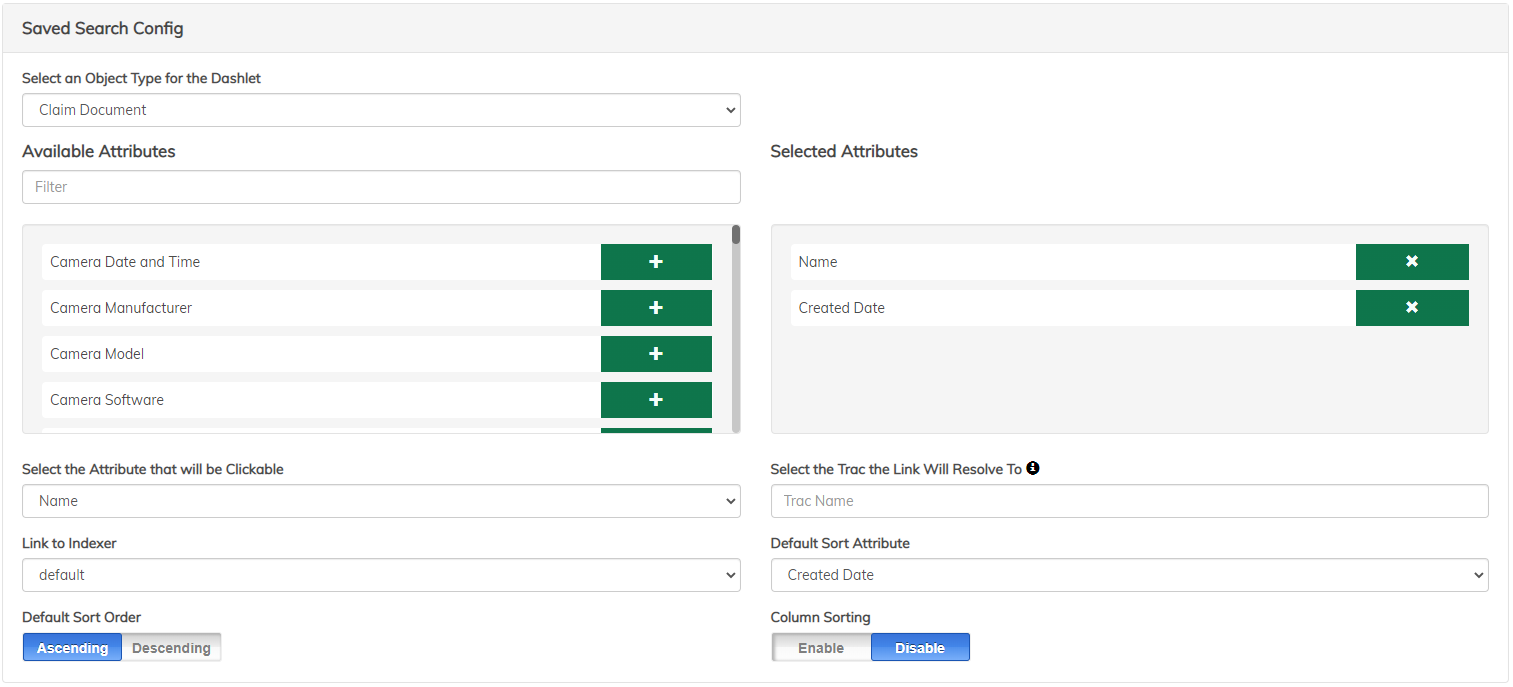Screen dimensions: 1513x687
Task: Select the Camera Model list item
Action: (320, 354)
